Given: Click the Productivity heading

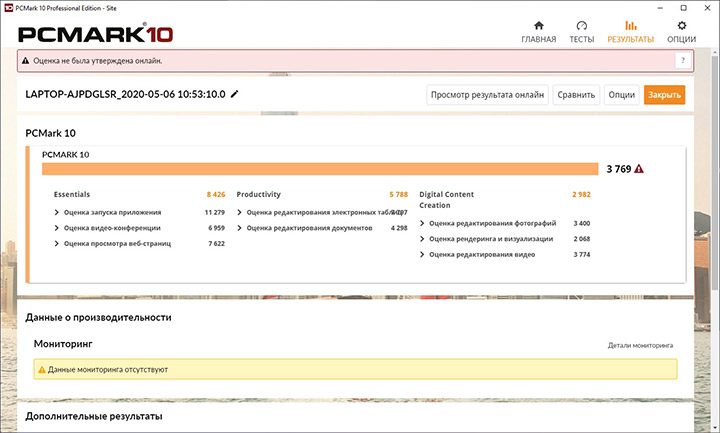Looking at the screenshot, I should (x=258, y=194).
